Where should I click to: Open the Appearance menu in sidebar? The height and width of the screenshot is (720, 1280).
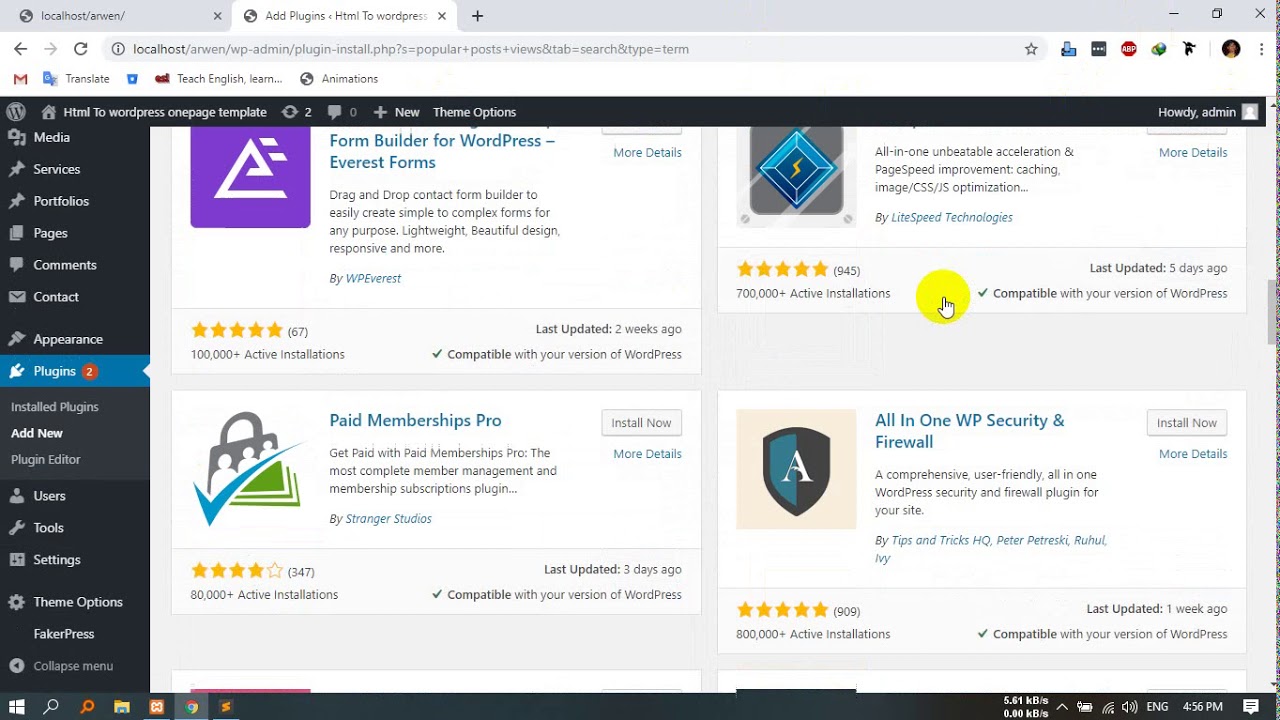pyautogui.click(x=67, y=339)
